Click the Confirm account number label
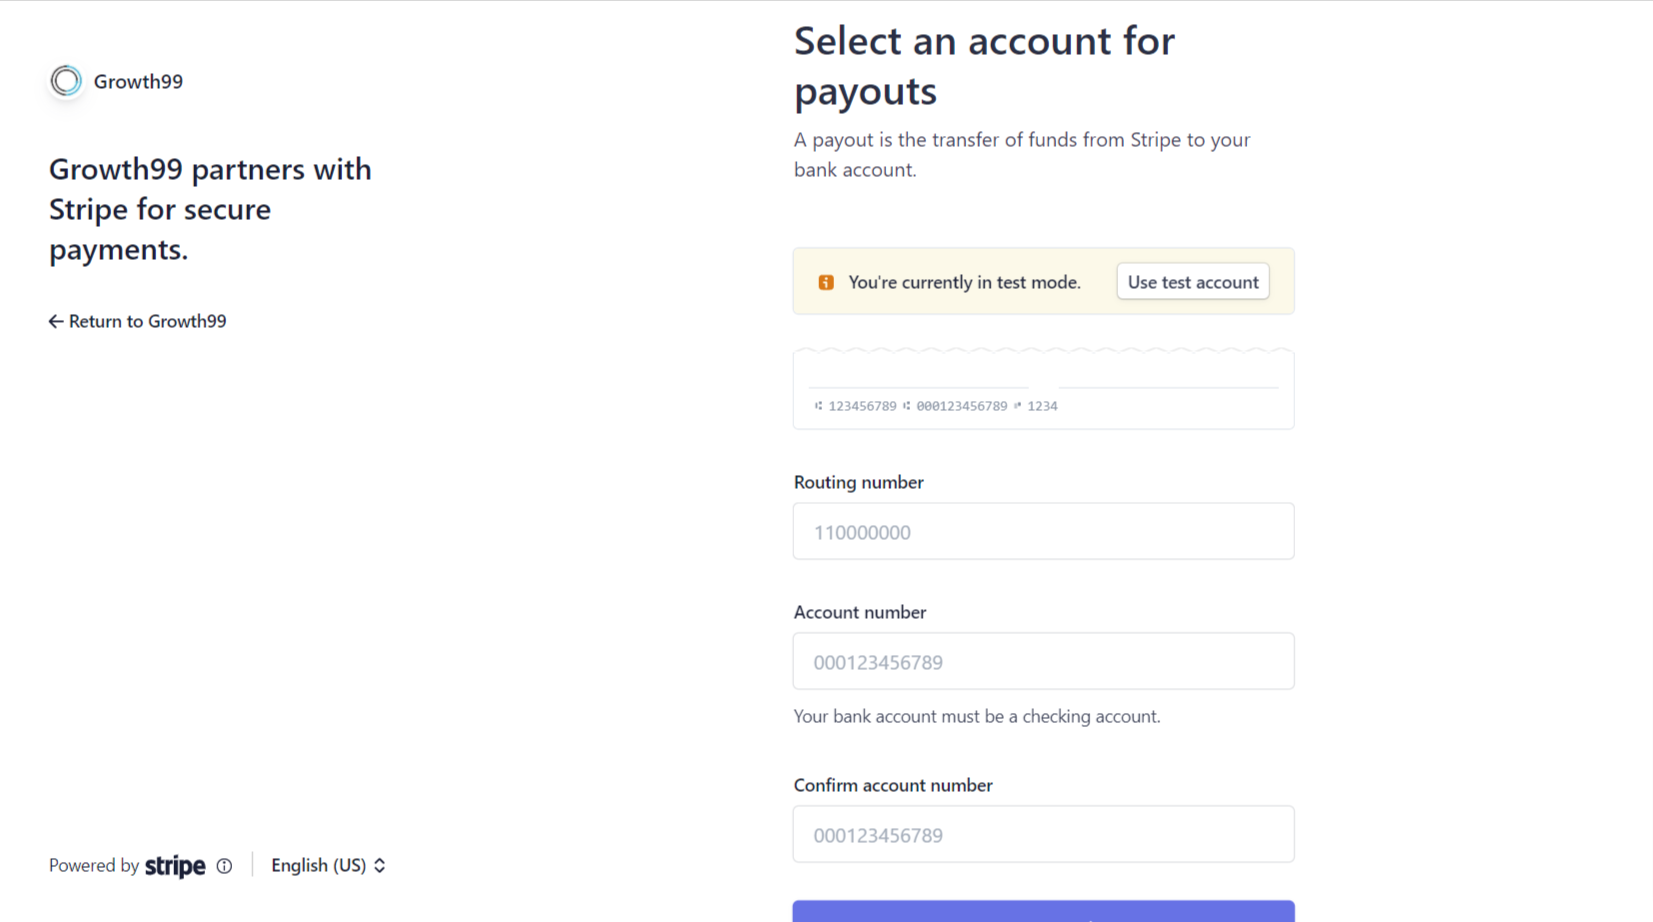The height and width of the screenshot is (922, 1653). pos(893,785)
